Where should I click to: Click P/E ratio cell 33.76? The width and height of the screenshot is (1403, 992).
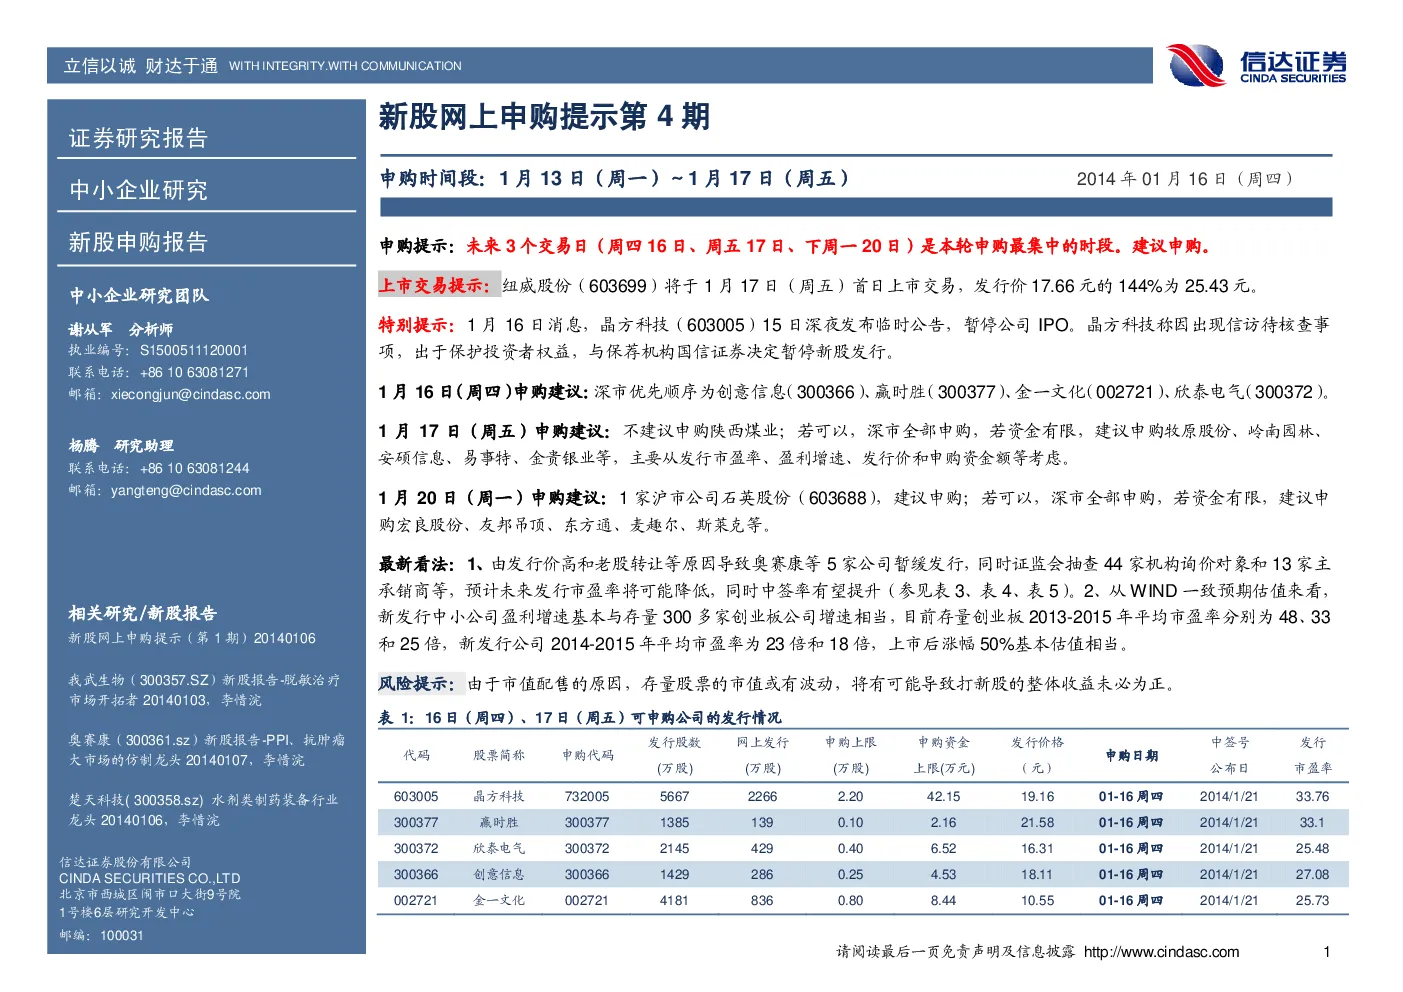1312,796
